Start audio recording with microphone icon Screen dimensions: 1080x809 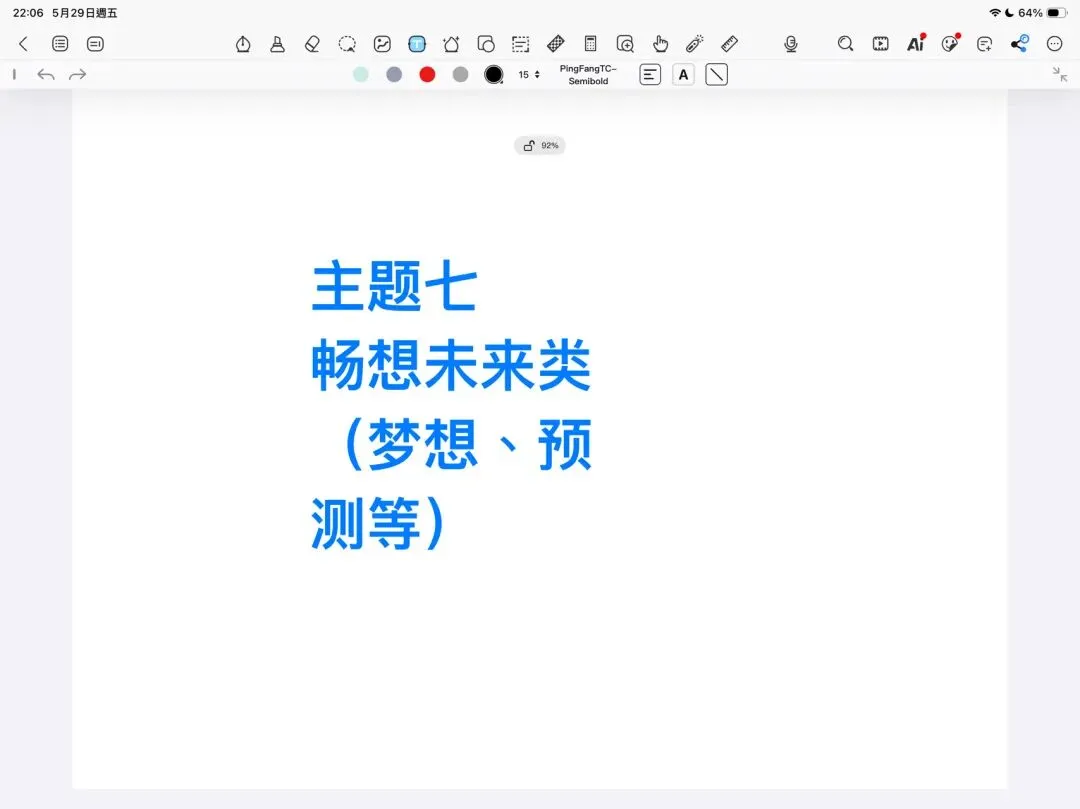(x=791, y=44)
